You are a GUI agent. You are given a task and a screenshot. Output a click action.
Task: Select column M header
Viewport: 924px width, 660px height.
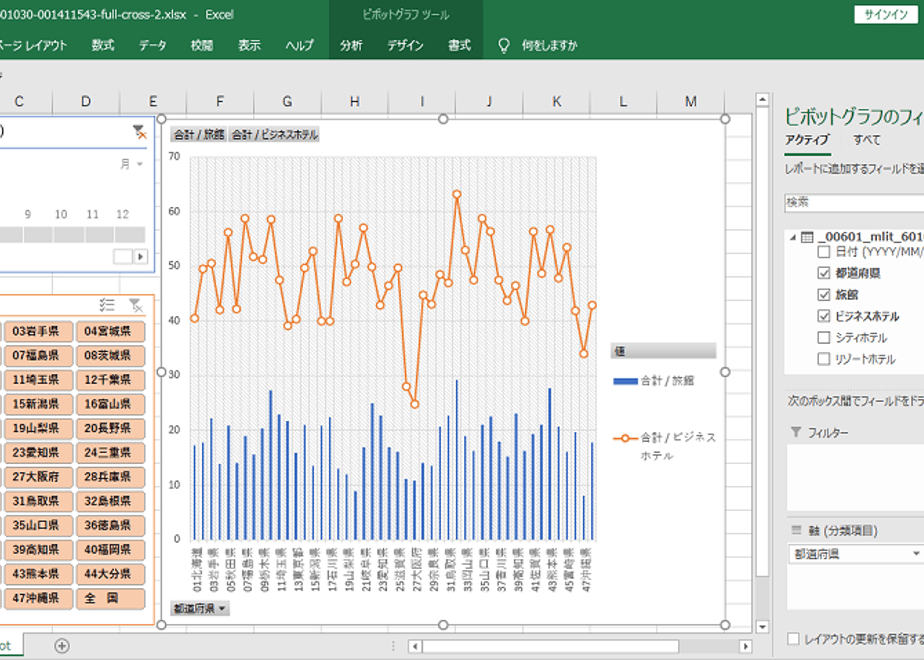point(691,102)
